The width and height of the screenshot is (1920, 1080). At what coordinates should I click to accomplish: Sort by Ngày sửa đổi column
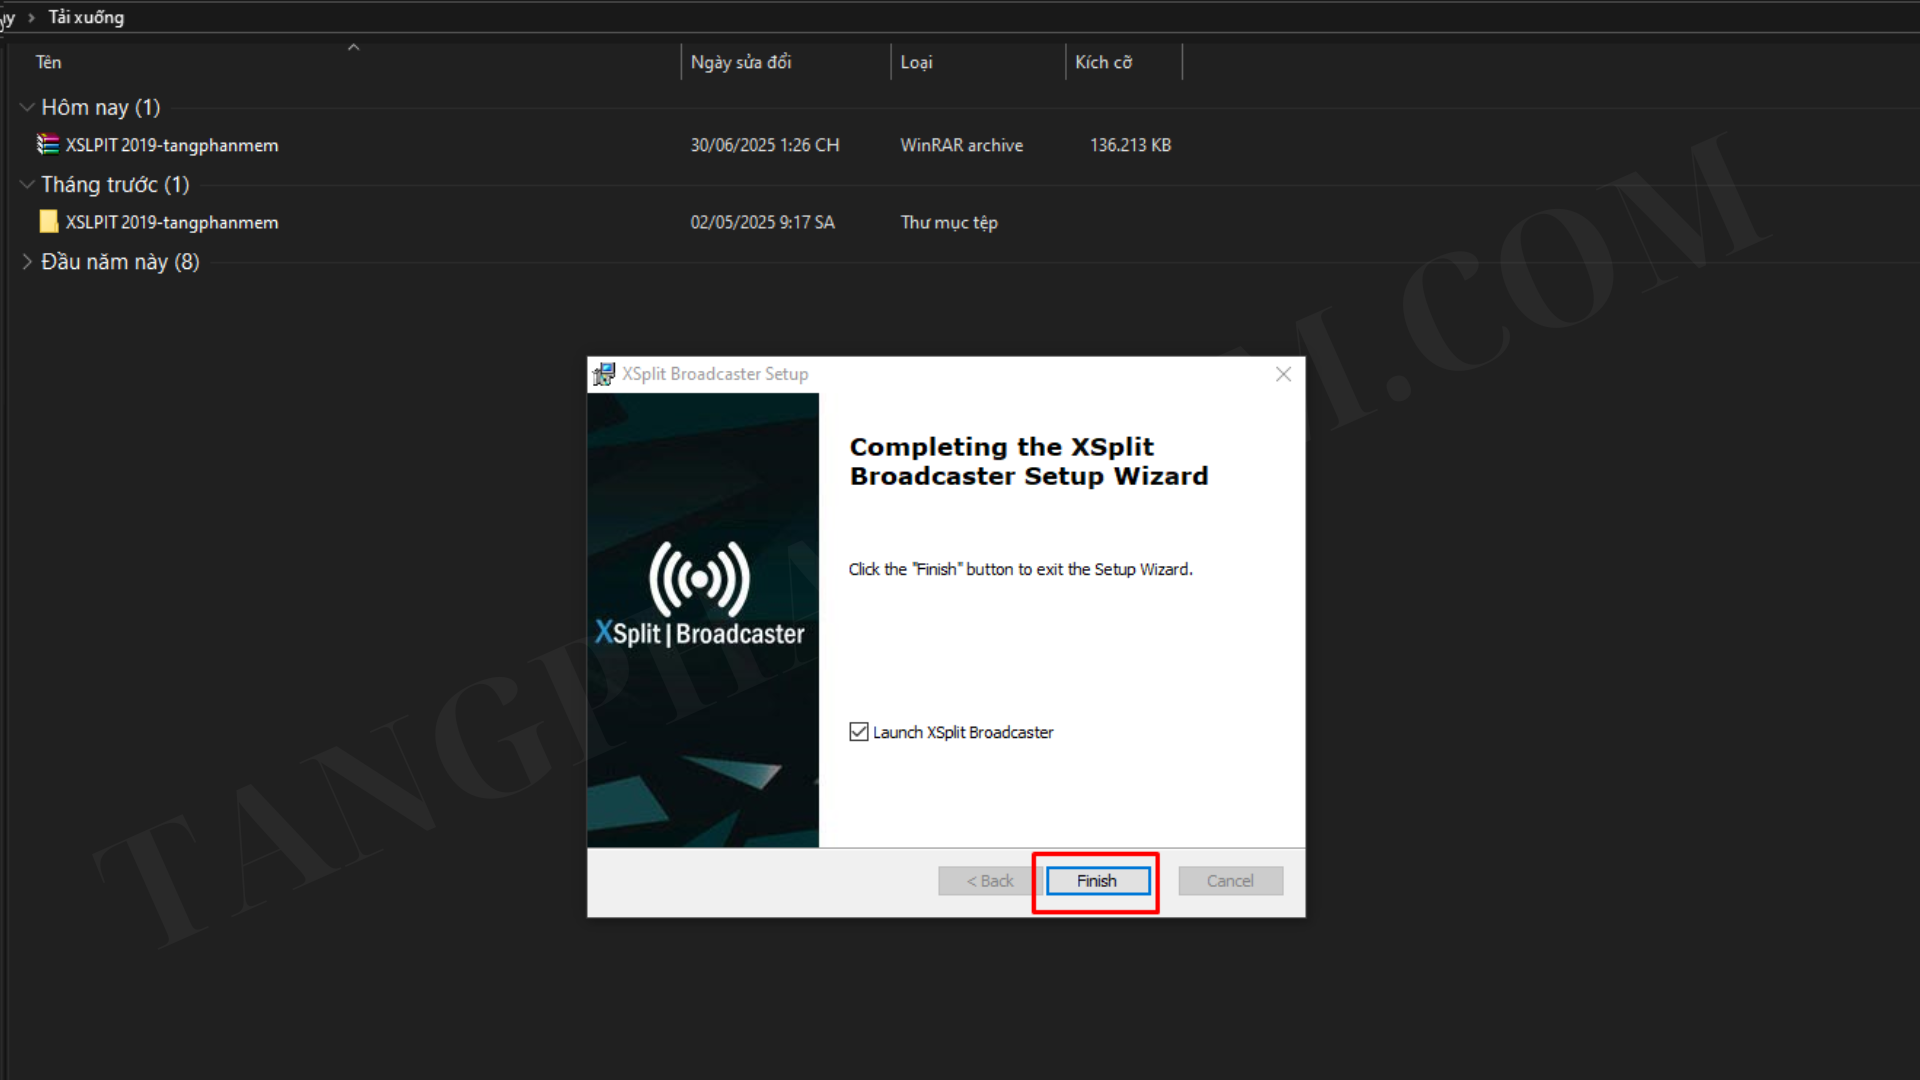740,62
